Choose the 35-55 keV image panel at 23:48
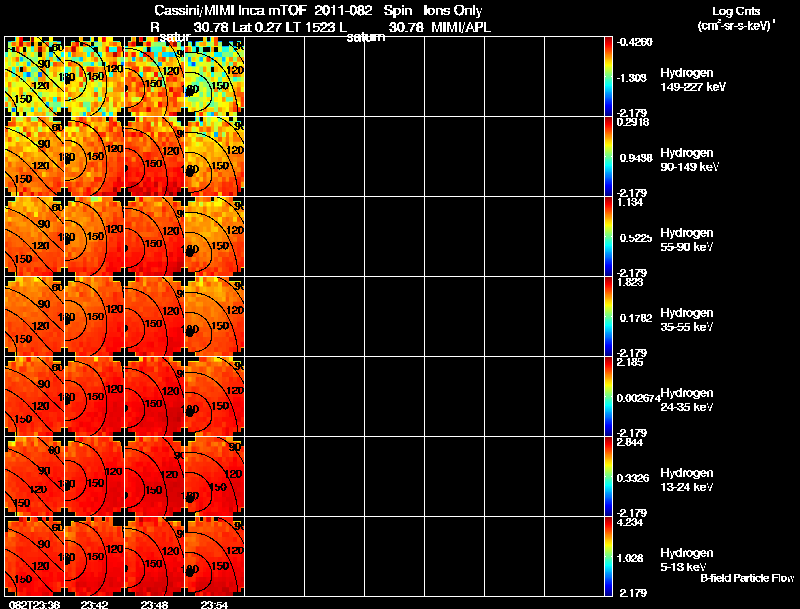The height and width of the screenshot is (609, 800). (x=155, y=317)
